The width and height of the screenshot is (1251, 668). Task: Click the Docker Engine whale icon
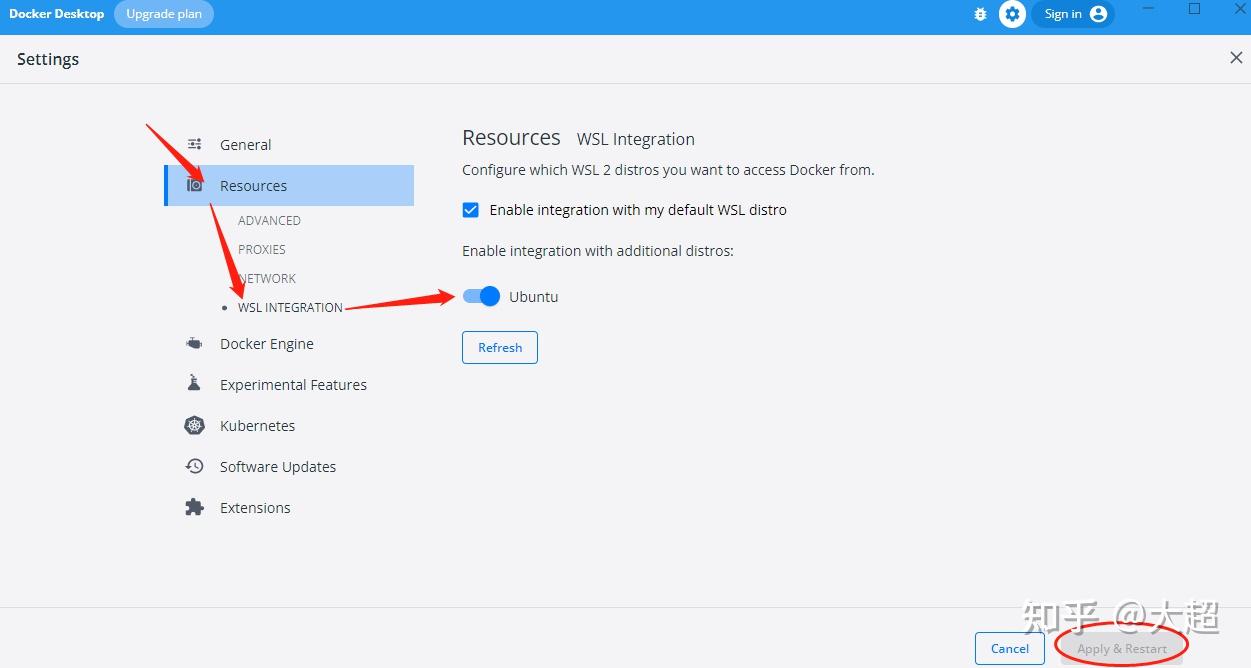pos(194,342)
